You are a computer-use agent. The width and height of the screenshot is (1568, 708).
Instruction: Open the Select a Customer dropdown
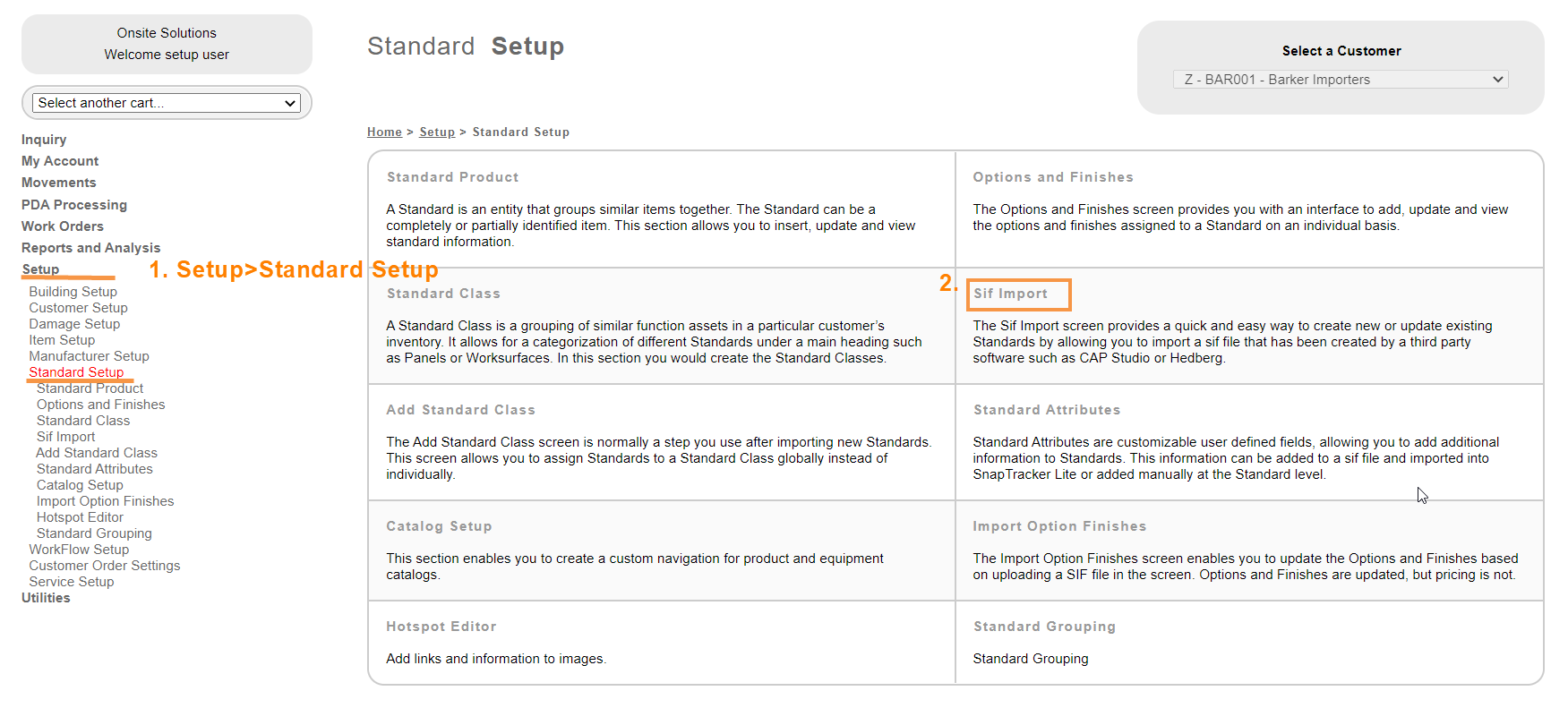click(x=1340, y=79)
